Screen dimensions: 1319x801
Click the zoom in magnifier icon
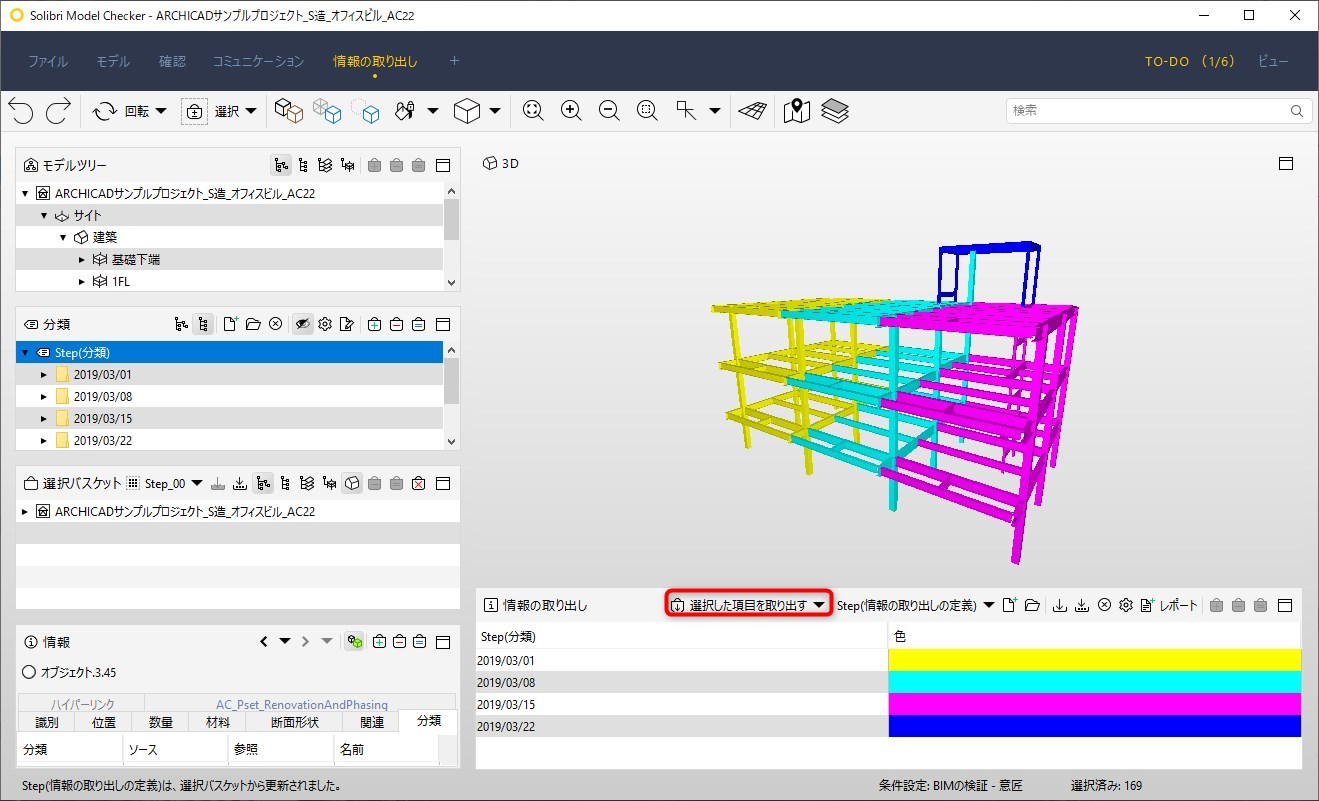point(571,111)
